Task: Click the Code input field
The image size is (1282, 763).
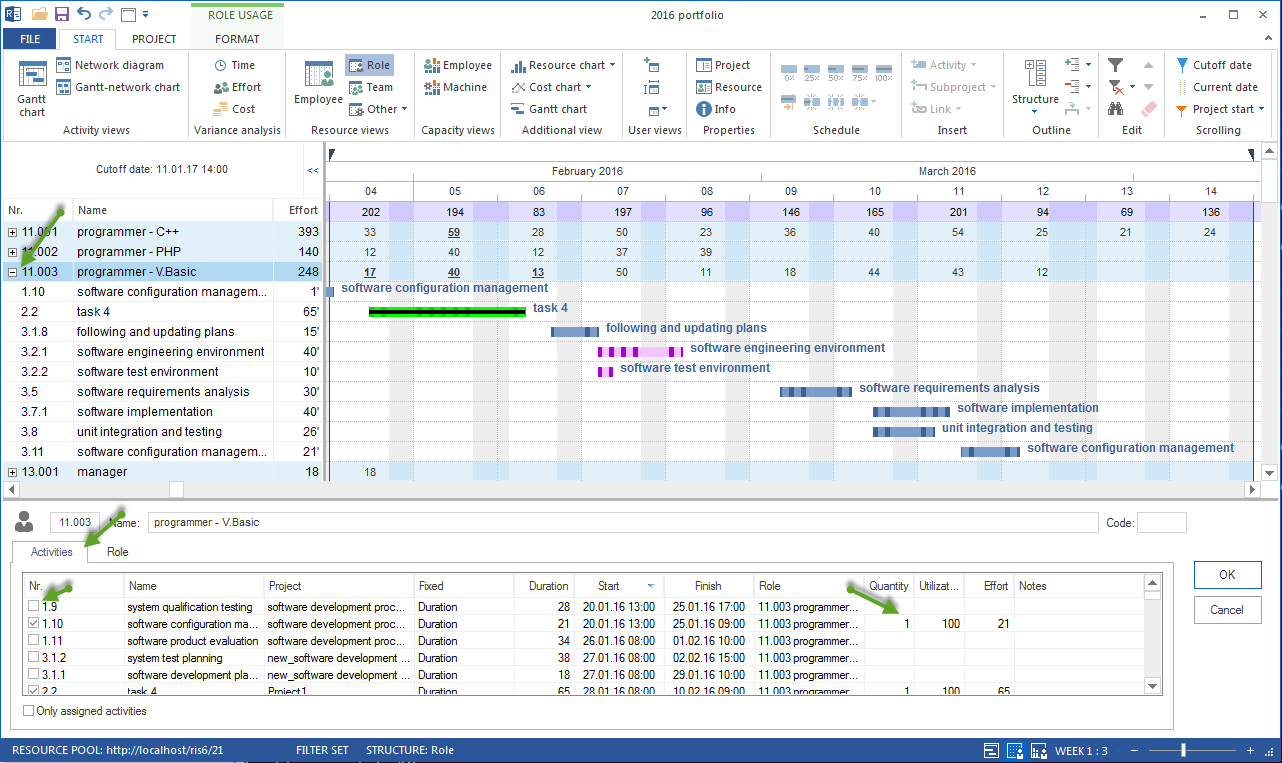Action: click(1162, 522)
